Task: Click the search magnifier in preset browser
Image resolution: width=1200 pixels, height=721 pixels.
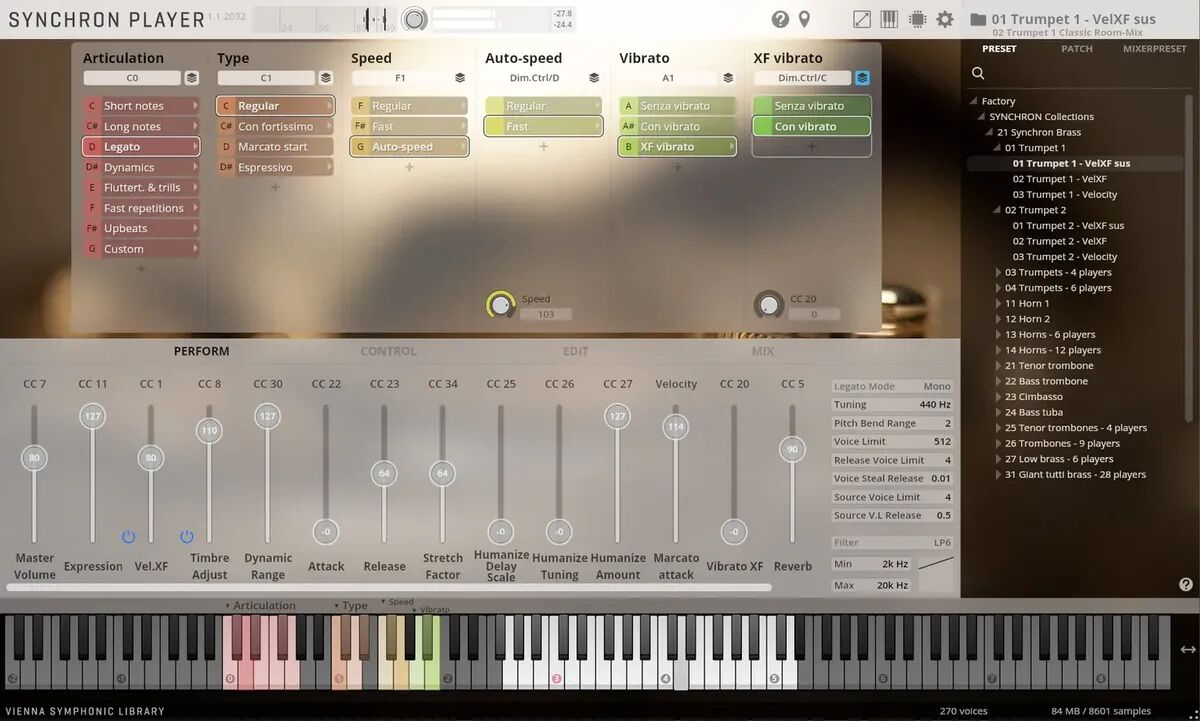Action: [x=978, y=73]
